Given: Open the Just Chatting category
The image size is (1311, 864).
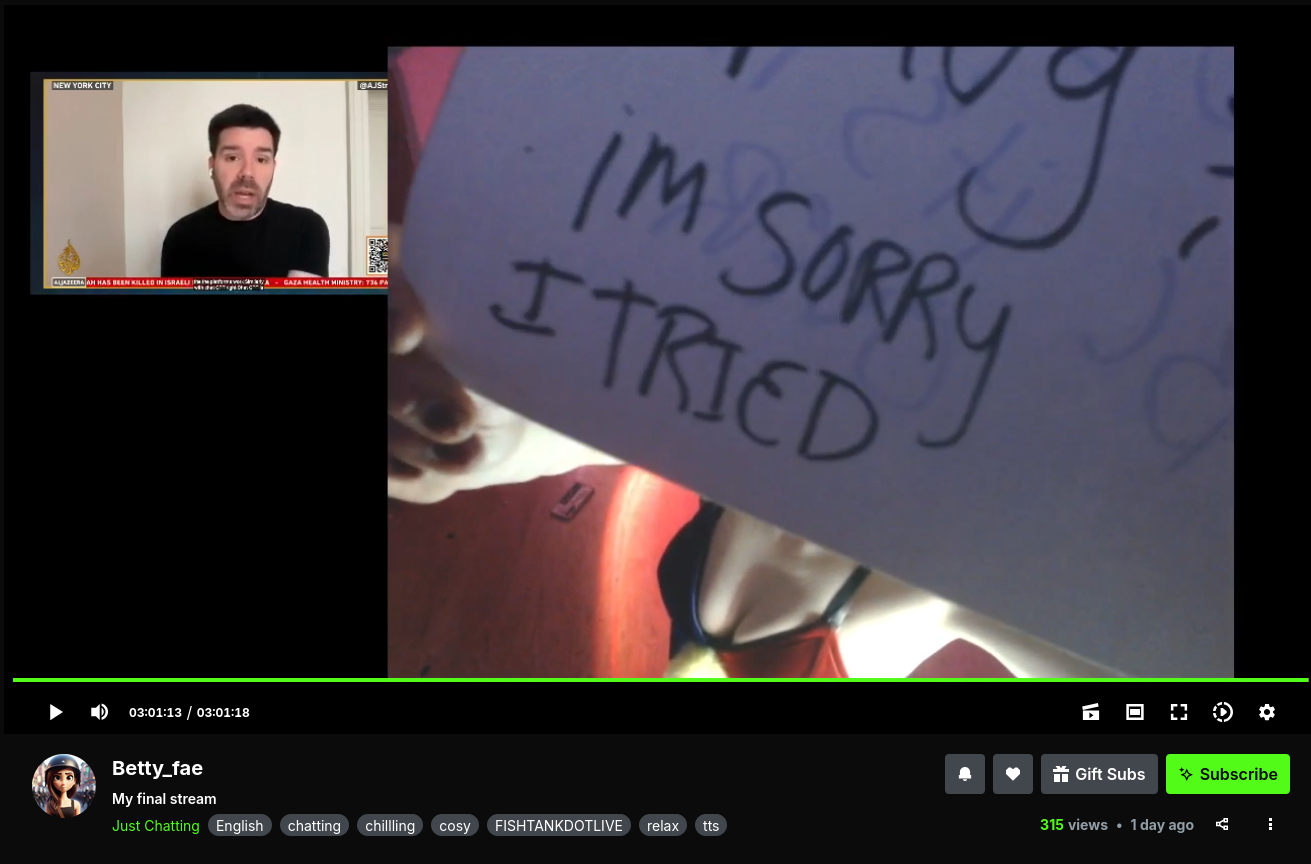Looking at the screenshot, I should point(155,826).
